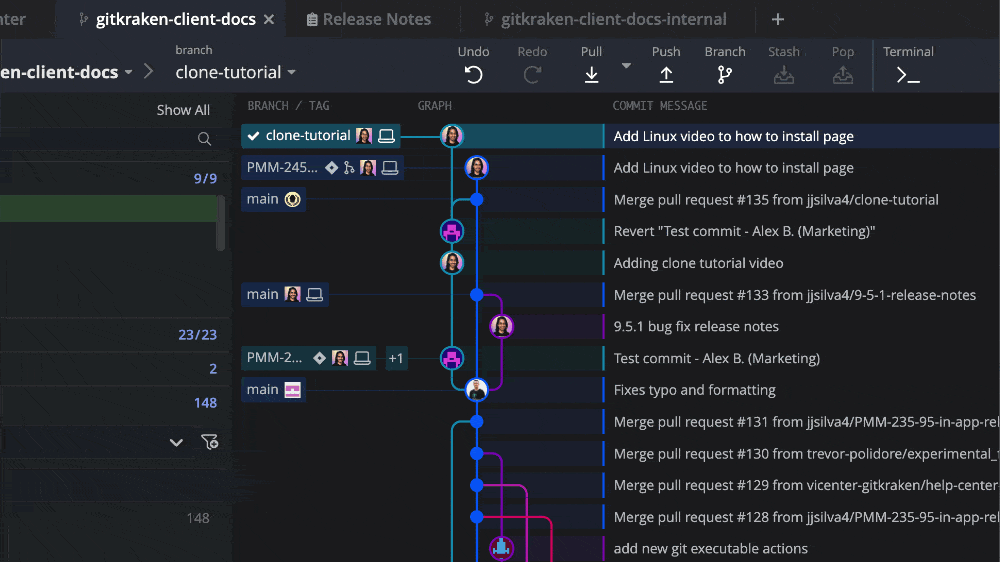Select 'Revert Test commit - Alex B.' message
This screenshot has height=562, width=1000.
pyautogui.click(x=744, y=231)
